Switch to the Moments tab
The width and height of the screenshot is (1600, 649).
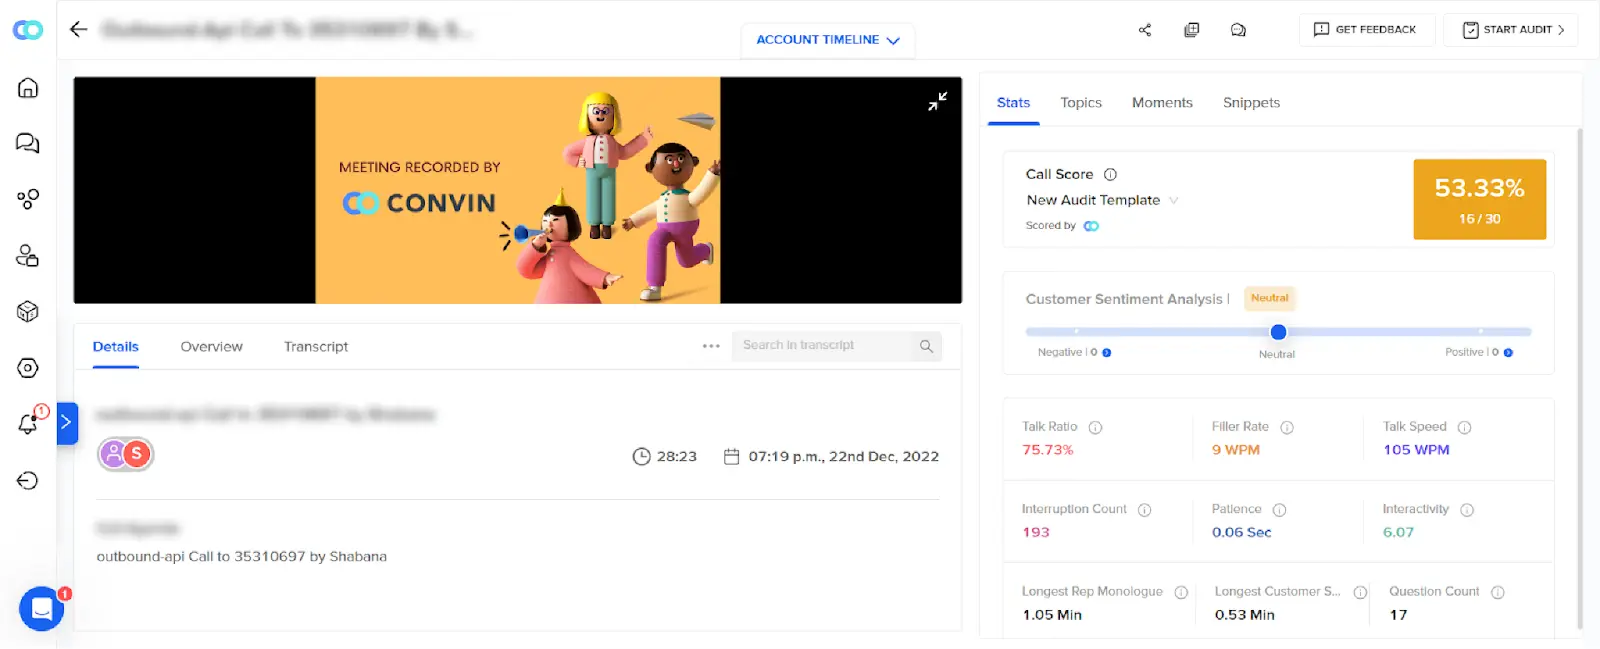[x=1162, y=103]
